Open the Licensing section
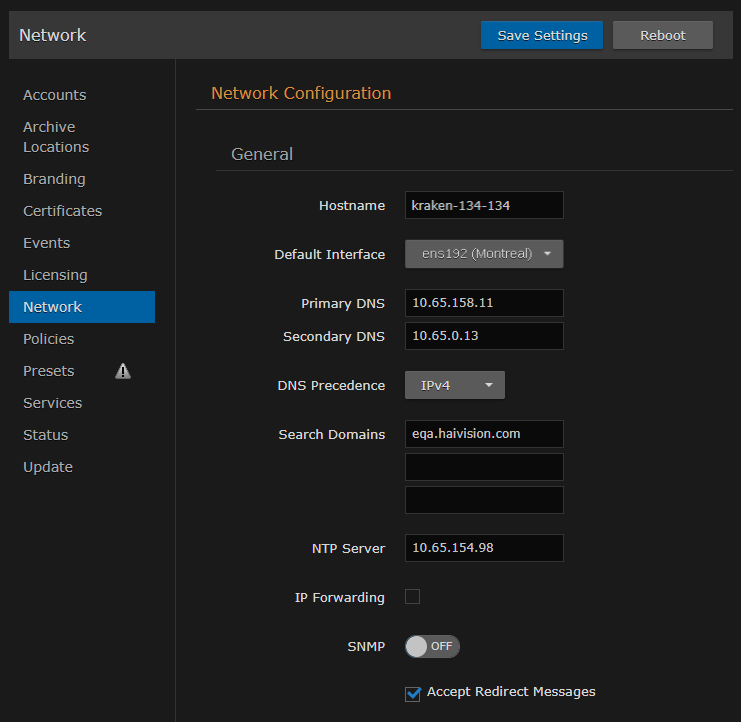 pos(55,275)
